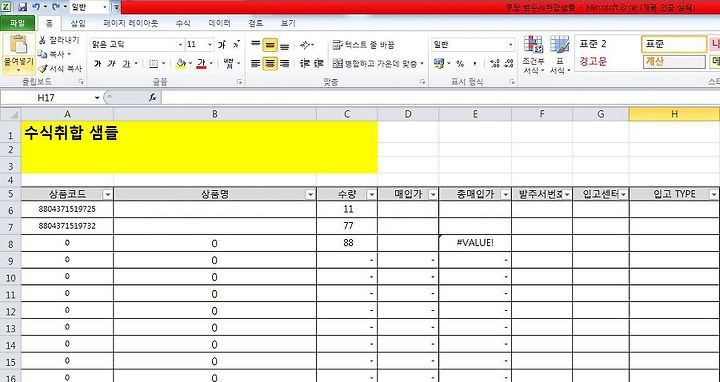The height and width of the screenshot is (382, 720).
Task: Click into the formula bar
Action: [x=440, y=97]
